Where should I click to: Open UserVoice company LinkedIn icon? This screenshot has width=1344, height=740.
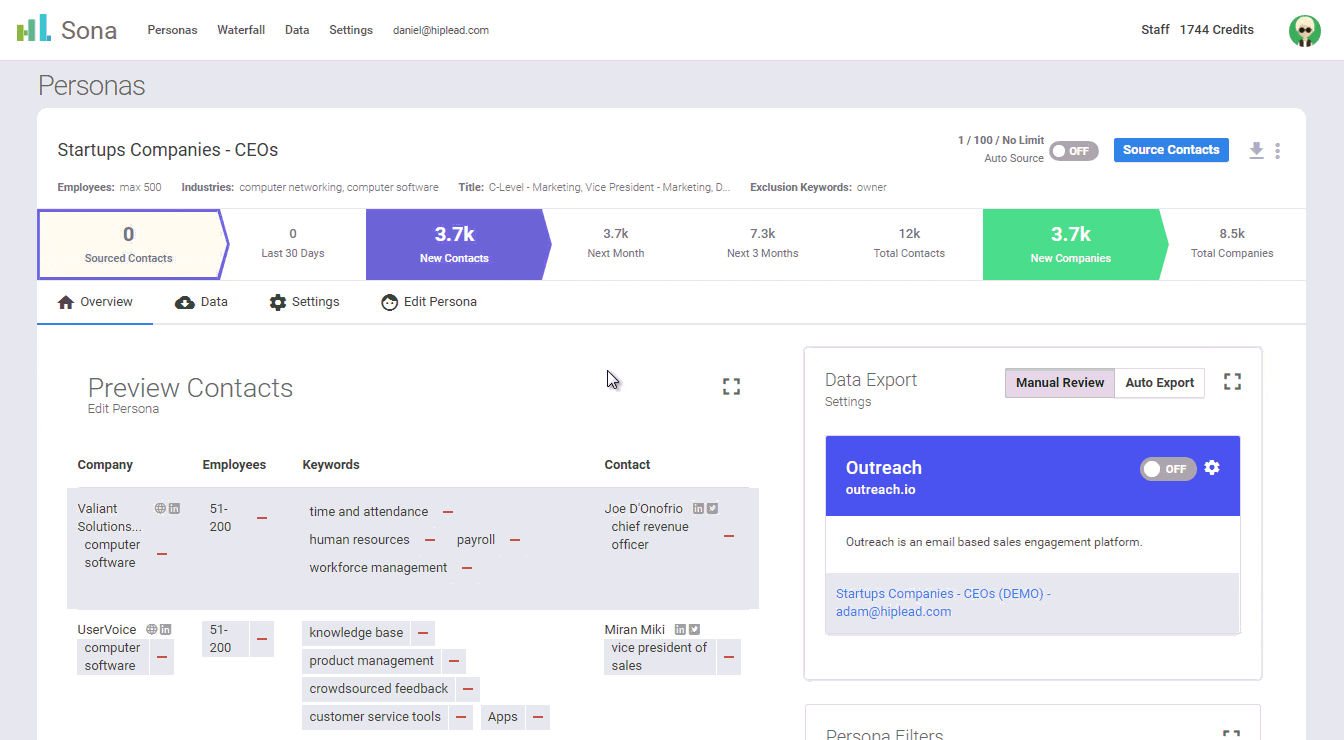pyautogui.click(x=166, y=630)
